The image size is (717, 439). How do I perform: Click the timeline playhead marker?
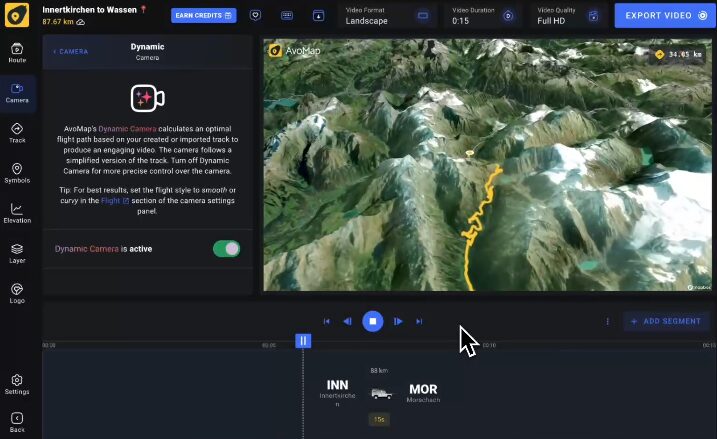(x=303, y=341)
